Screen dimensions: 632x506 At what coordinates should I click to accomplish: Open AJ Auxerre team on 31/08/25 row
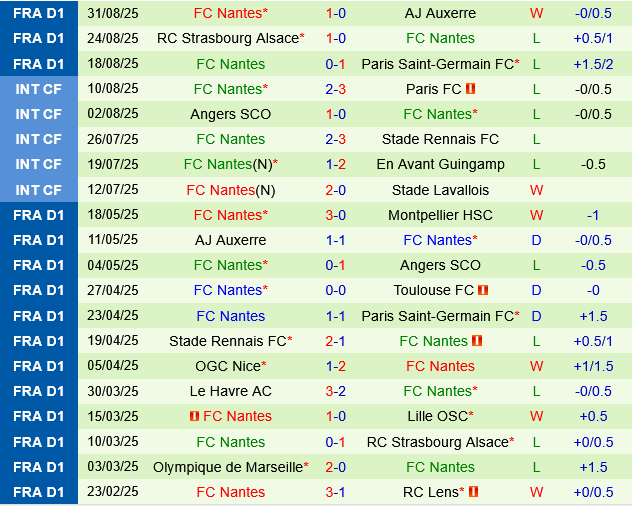(440, 13)
